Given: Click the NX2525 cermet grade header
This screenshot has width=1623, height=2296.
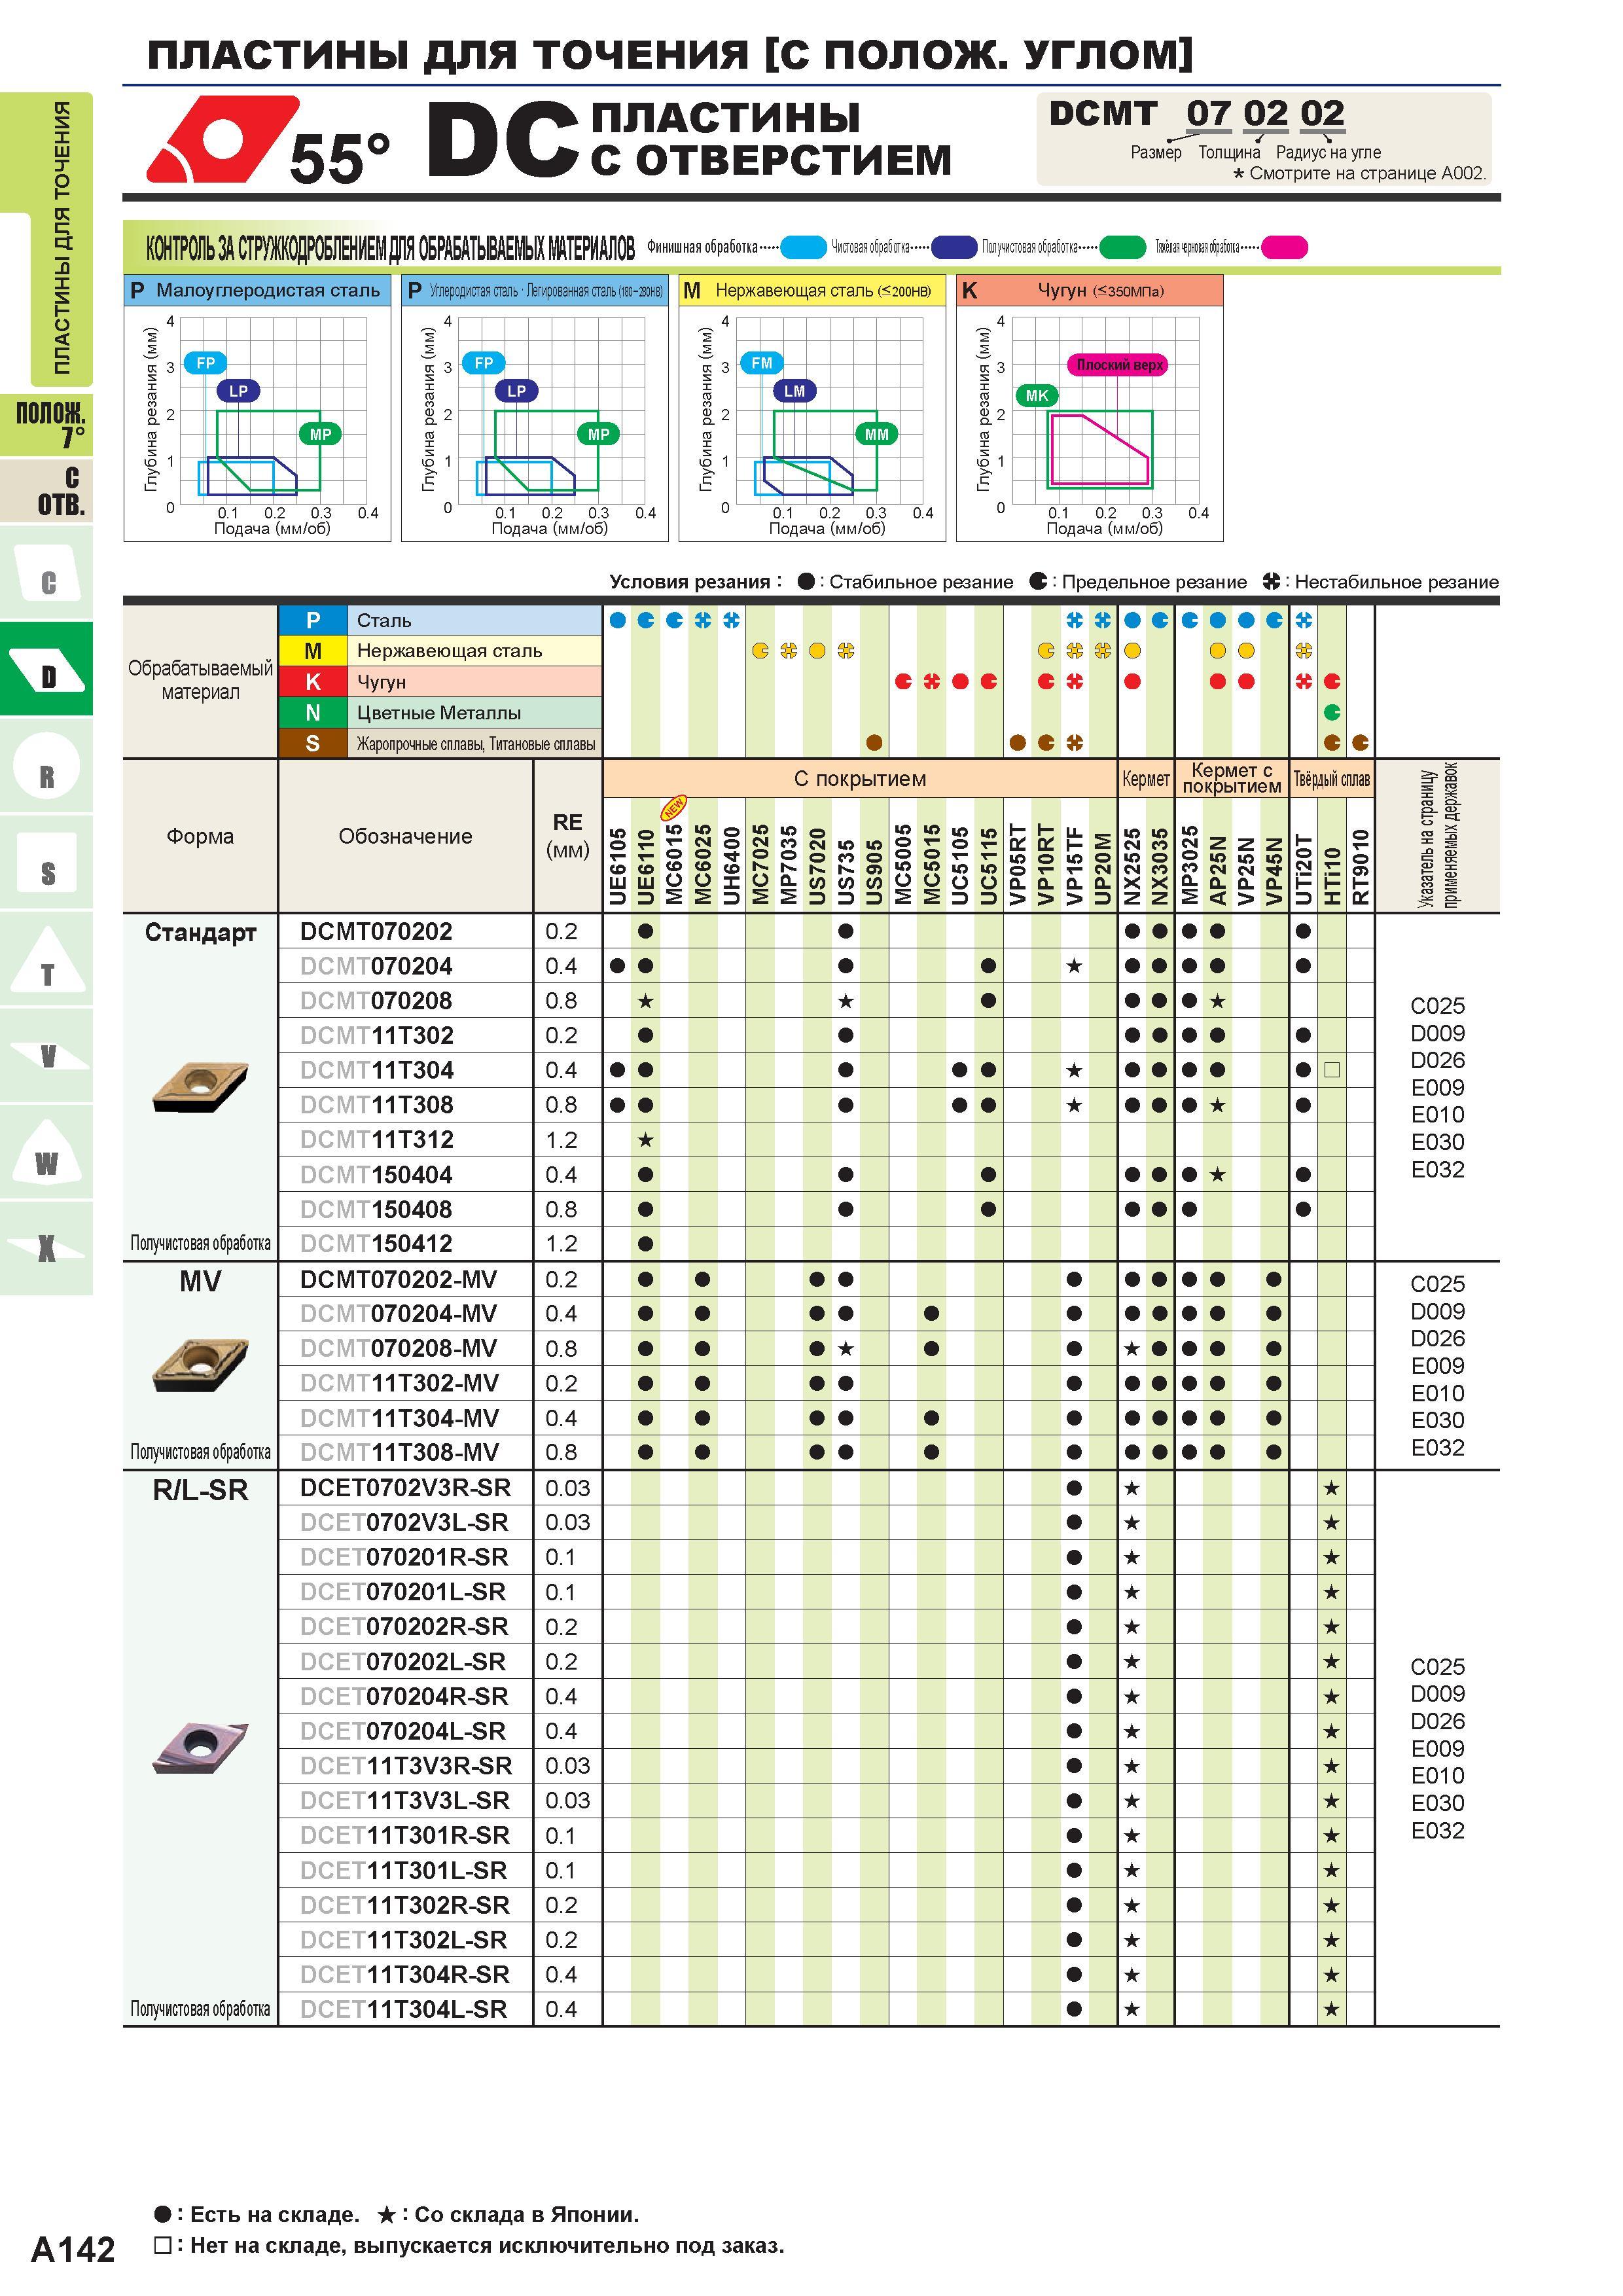Looking at the screenshot, I should 1132,866.
